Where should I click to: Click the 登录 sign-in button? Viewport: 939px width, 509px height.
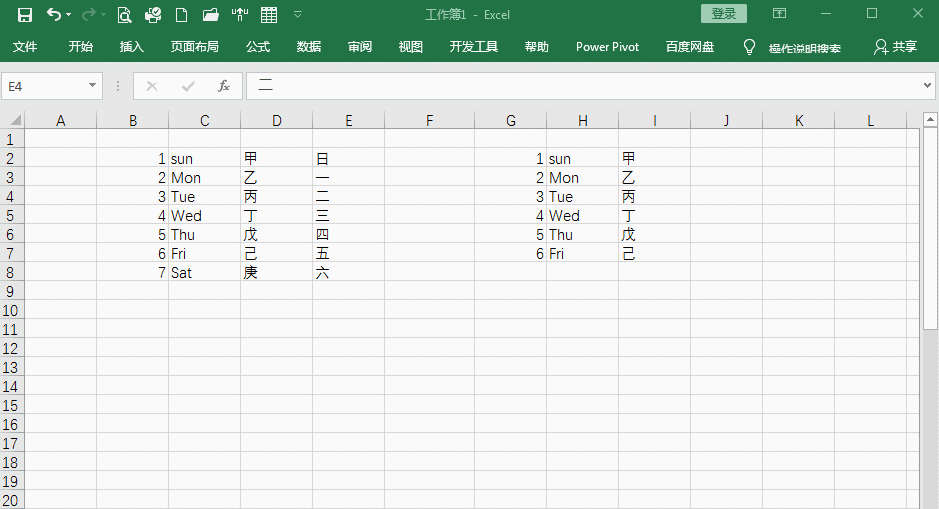point(724,14)
